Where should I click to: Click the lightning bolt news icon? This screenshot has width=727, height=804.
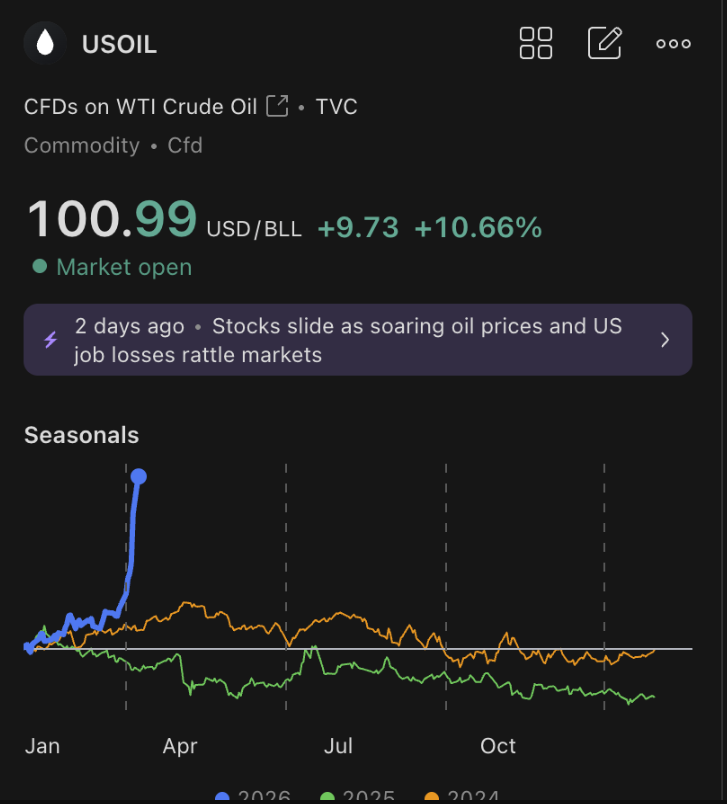[x=51, y=340]
